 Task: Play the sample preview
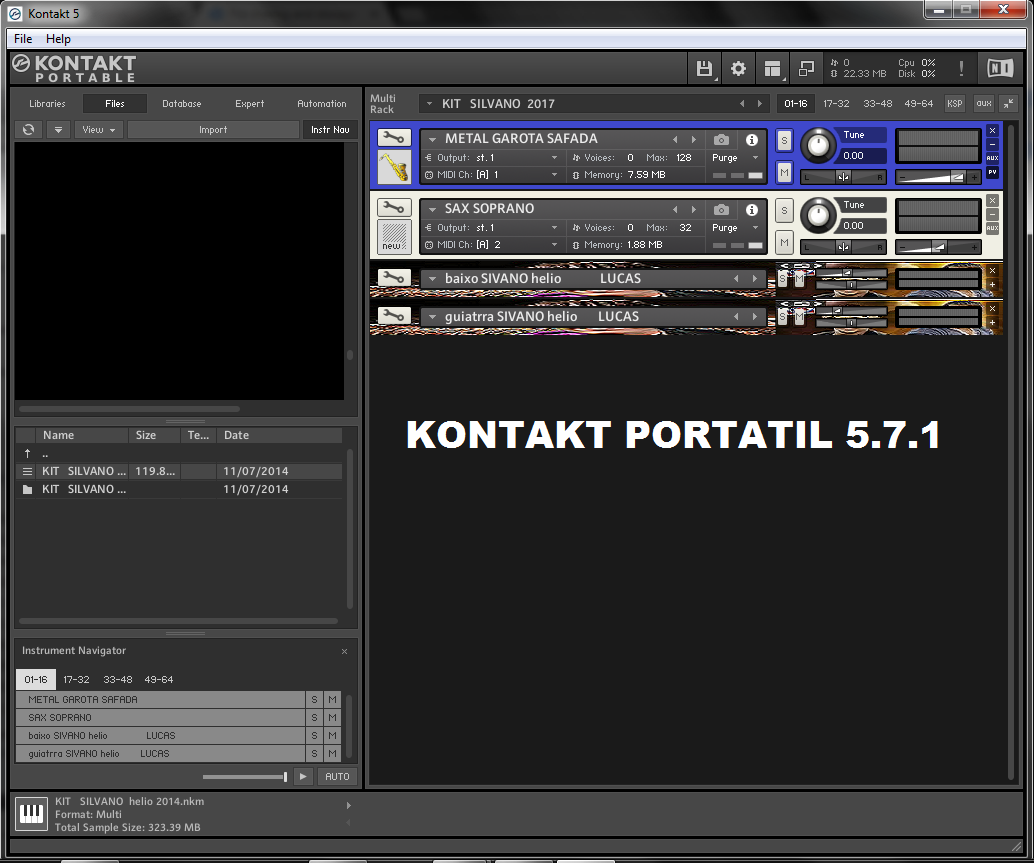pyautogui.click(x=303, y=777)
